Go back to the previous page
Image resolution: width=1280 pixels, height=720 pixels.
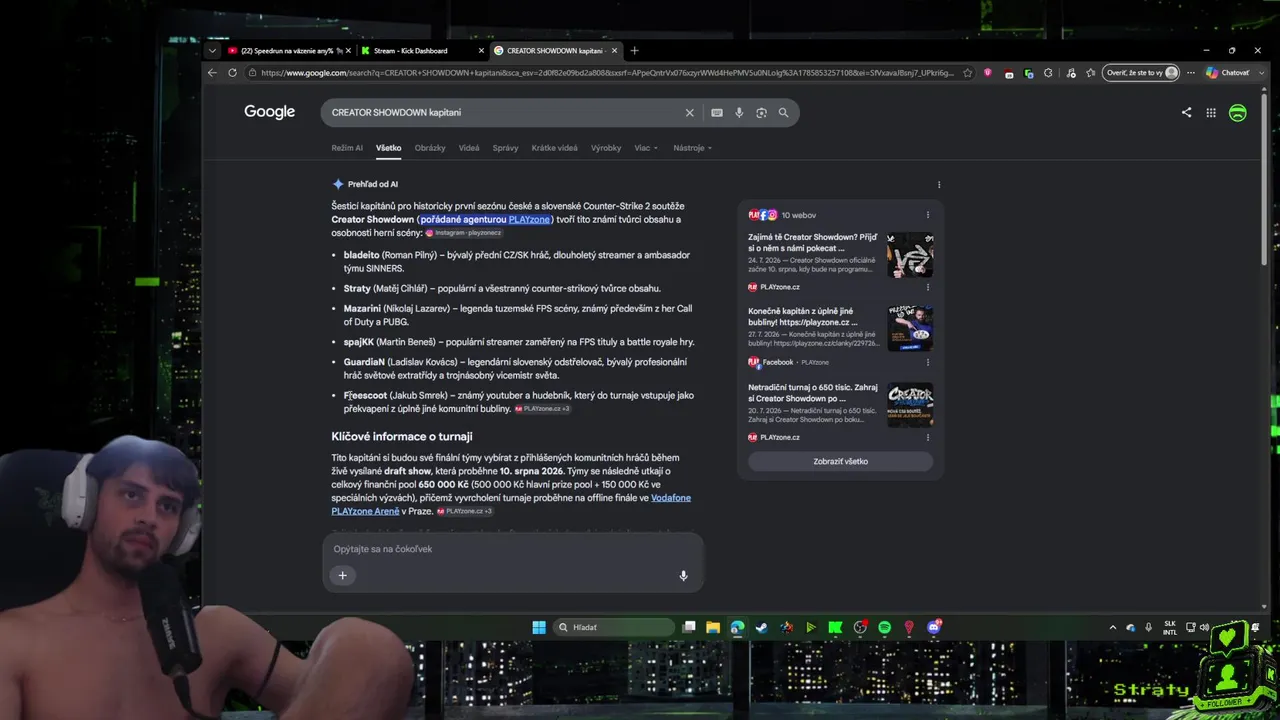pos(212,73)
